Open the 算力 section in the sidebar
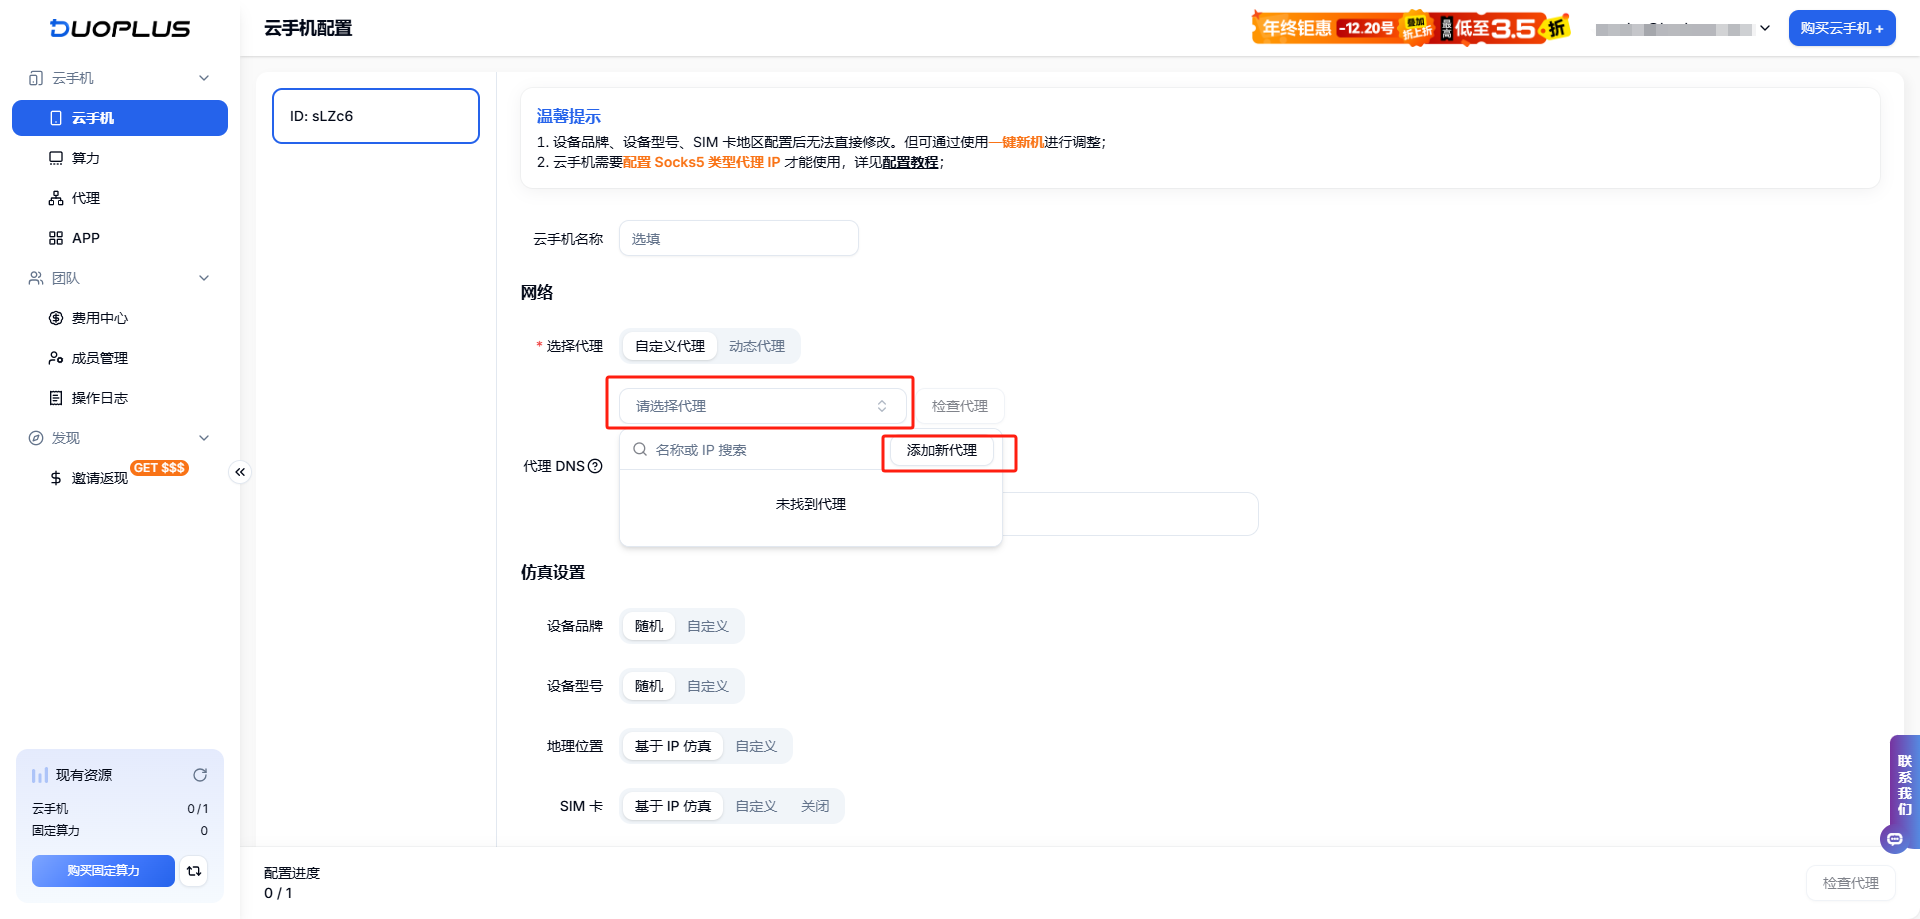This screenshot has height=919, width=1920. pyautogui.click(x=84, y=157)
